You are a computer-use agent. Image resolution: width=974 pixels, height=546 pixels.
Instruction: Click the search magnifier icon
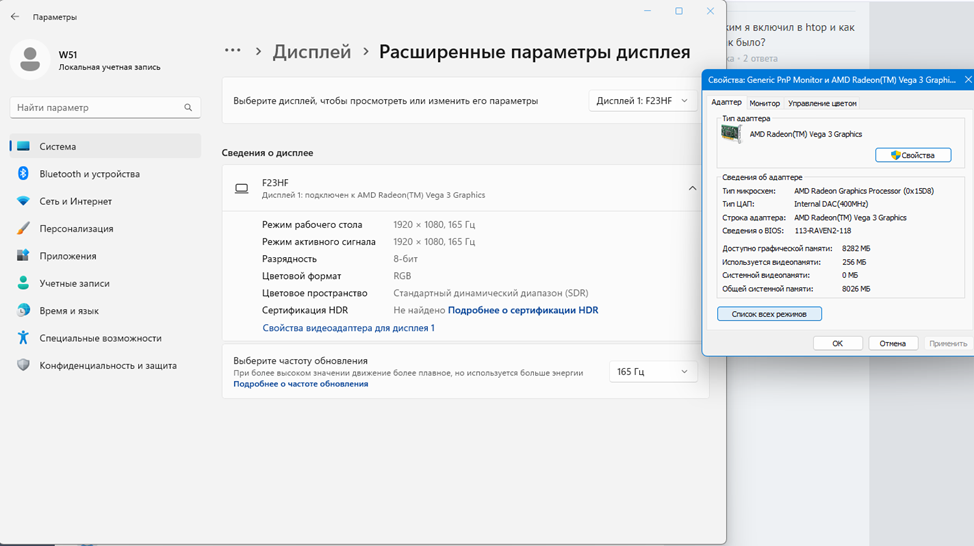[188, 107]
